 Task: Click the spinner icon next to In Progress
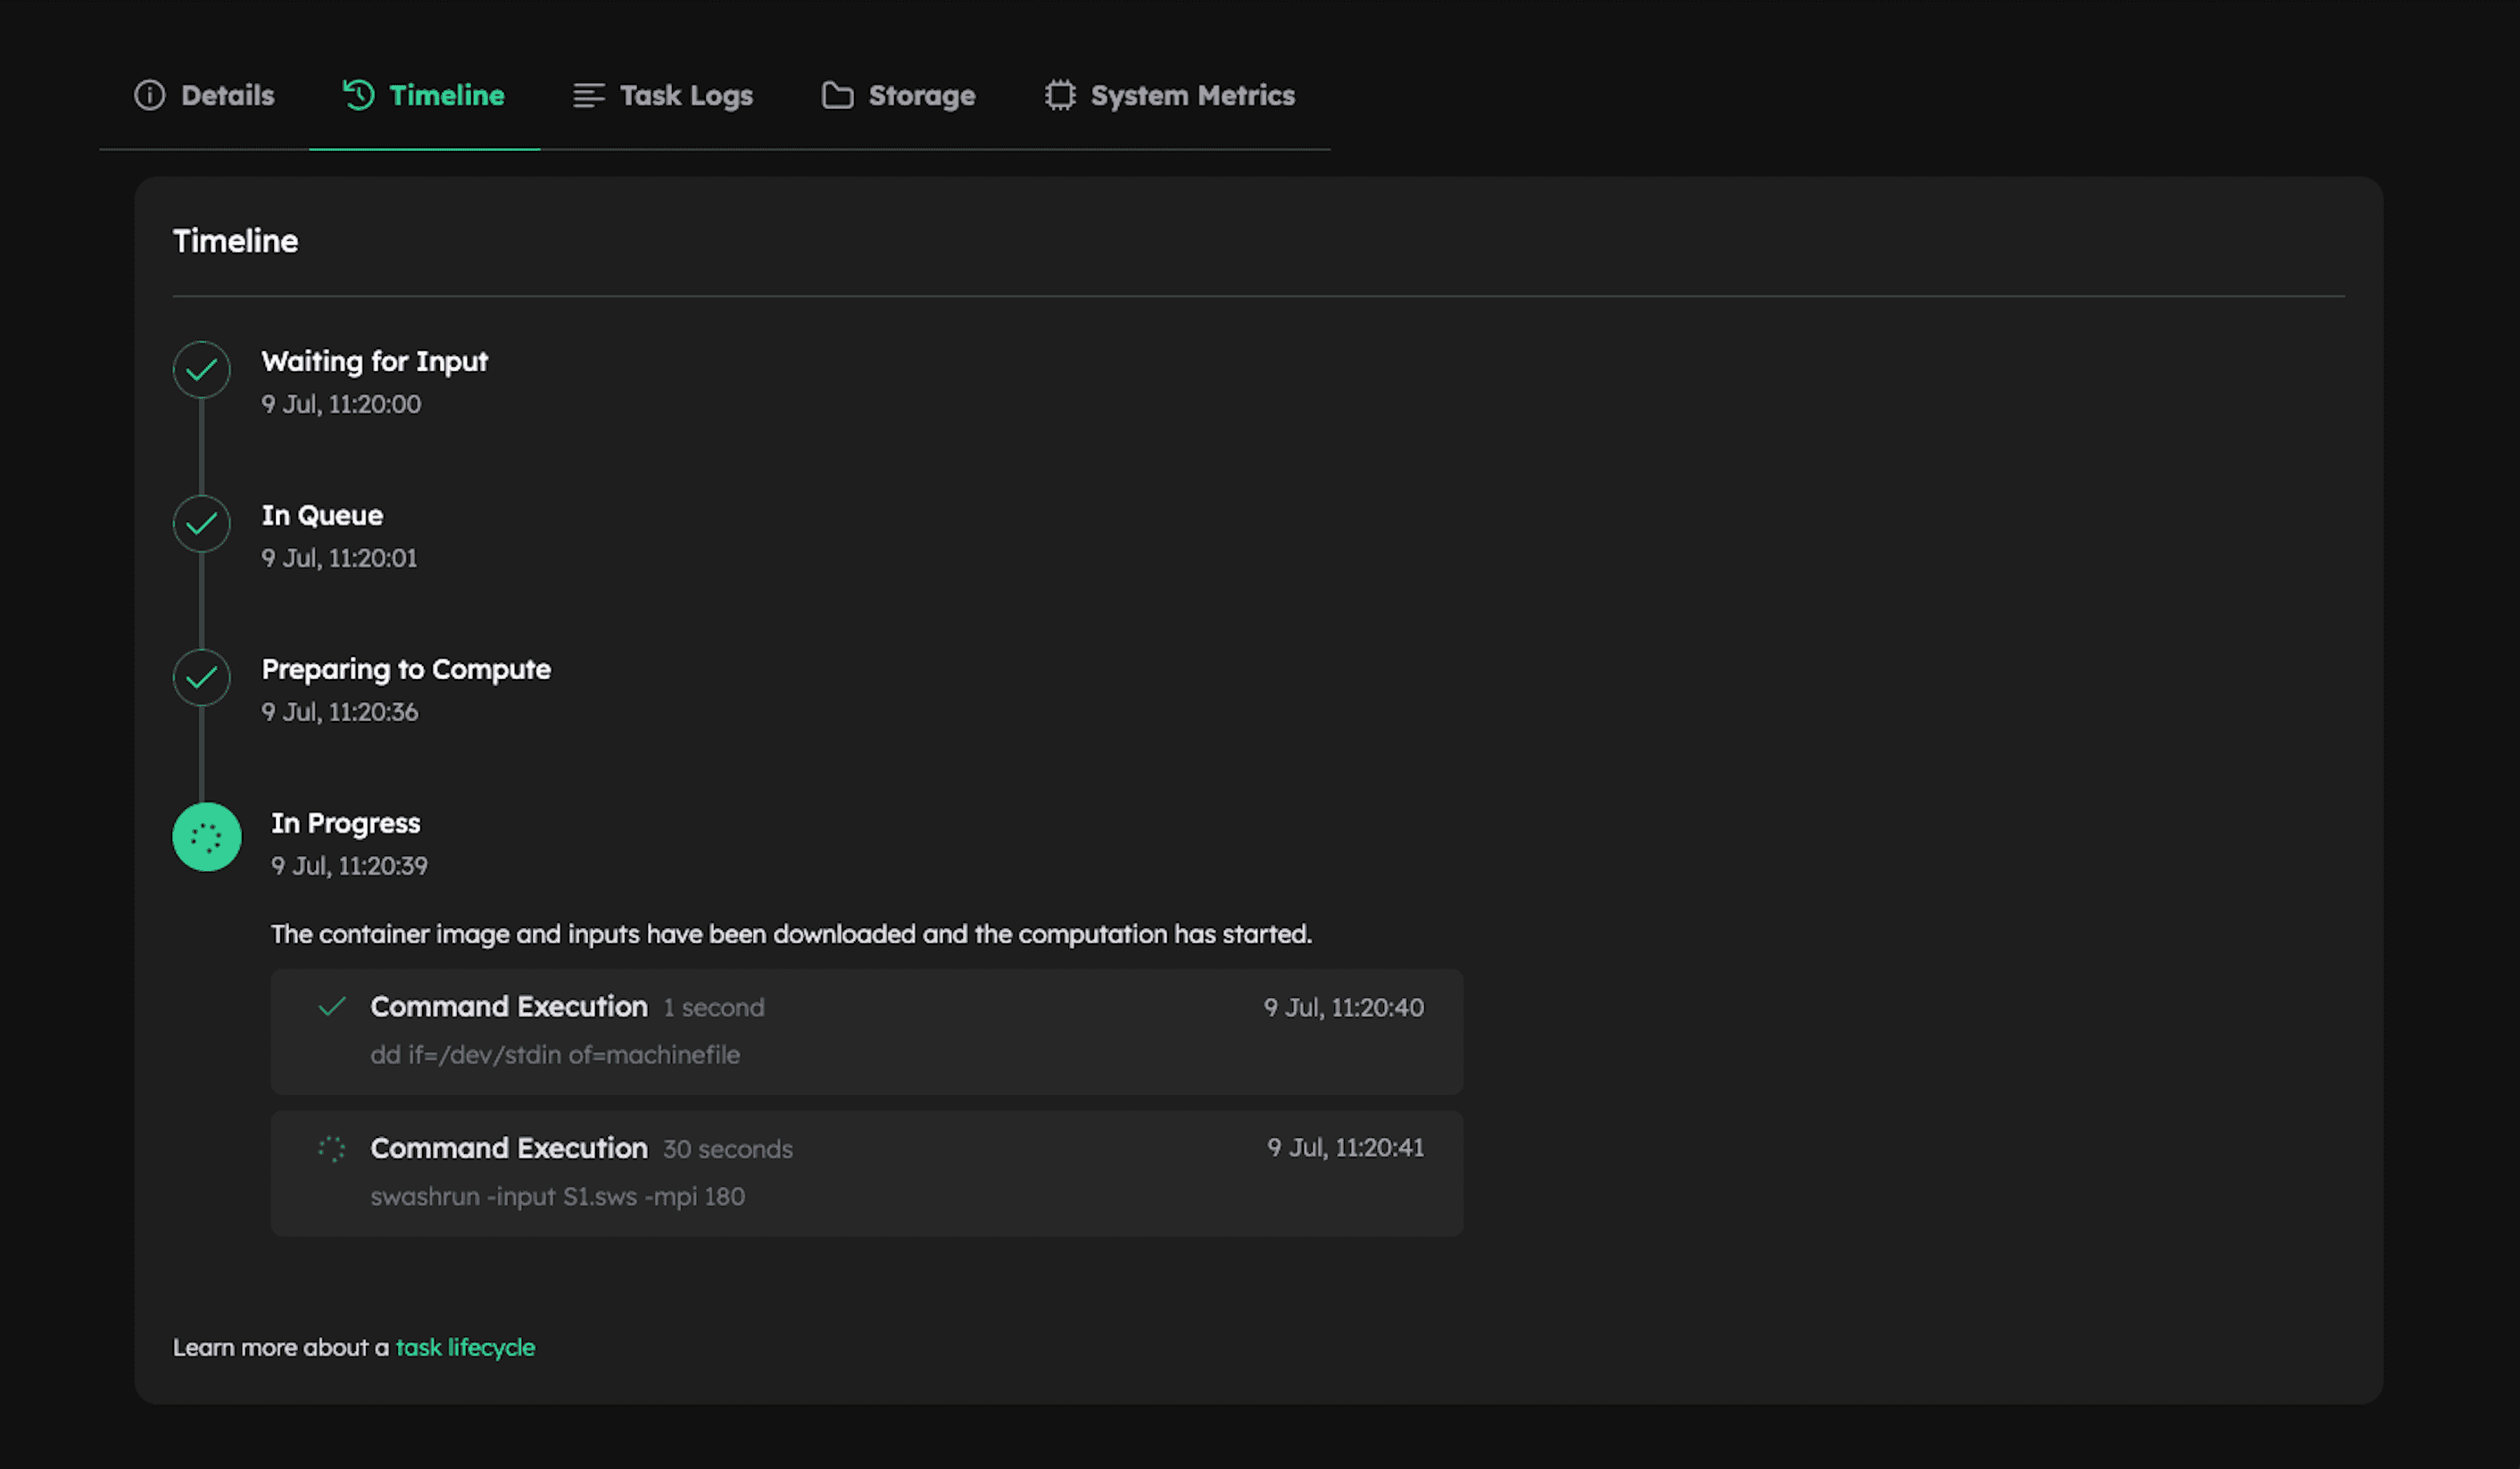pos(206,836)
